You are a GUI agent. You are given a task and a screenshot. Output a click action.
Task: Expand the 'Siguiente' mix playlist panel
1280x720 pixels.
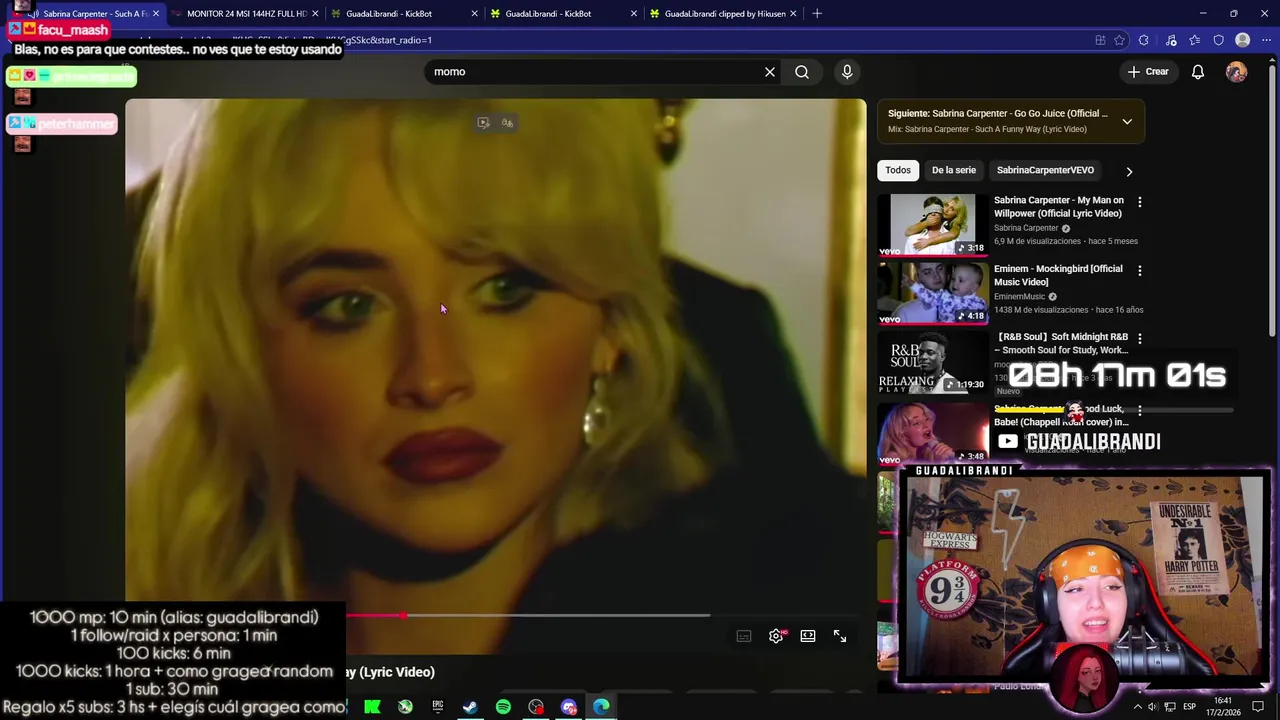point(1127,121)
